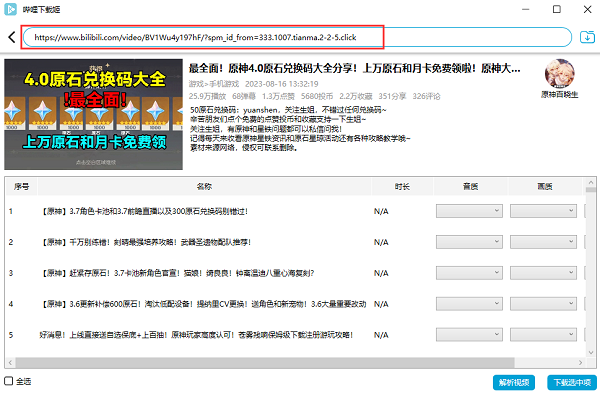Screen dimensions: 600x397
Task: Click the N/A duration in row 5
Action: coord(381,335)
